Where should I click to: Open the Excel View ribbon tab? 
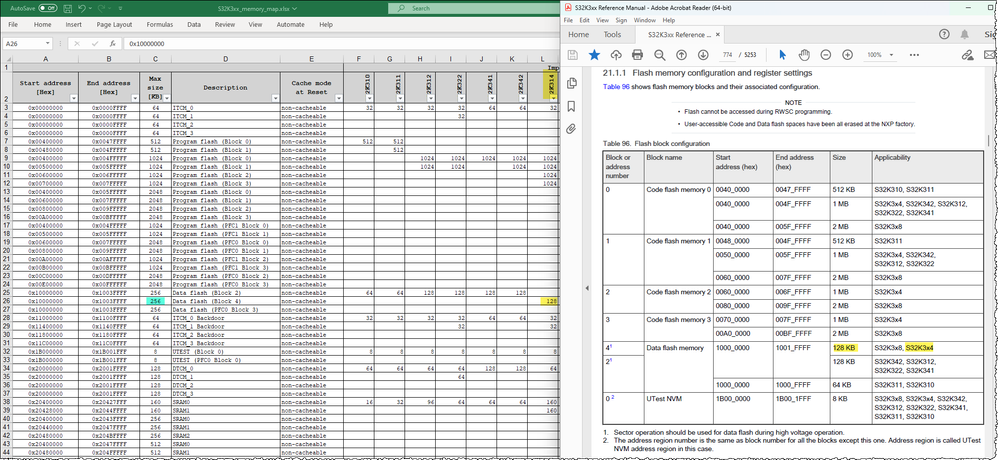[255, 25]
